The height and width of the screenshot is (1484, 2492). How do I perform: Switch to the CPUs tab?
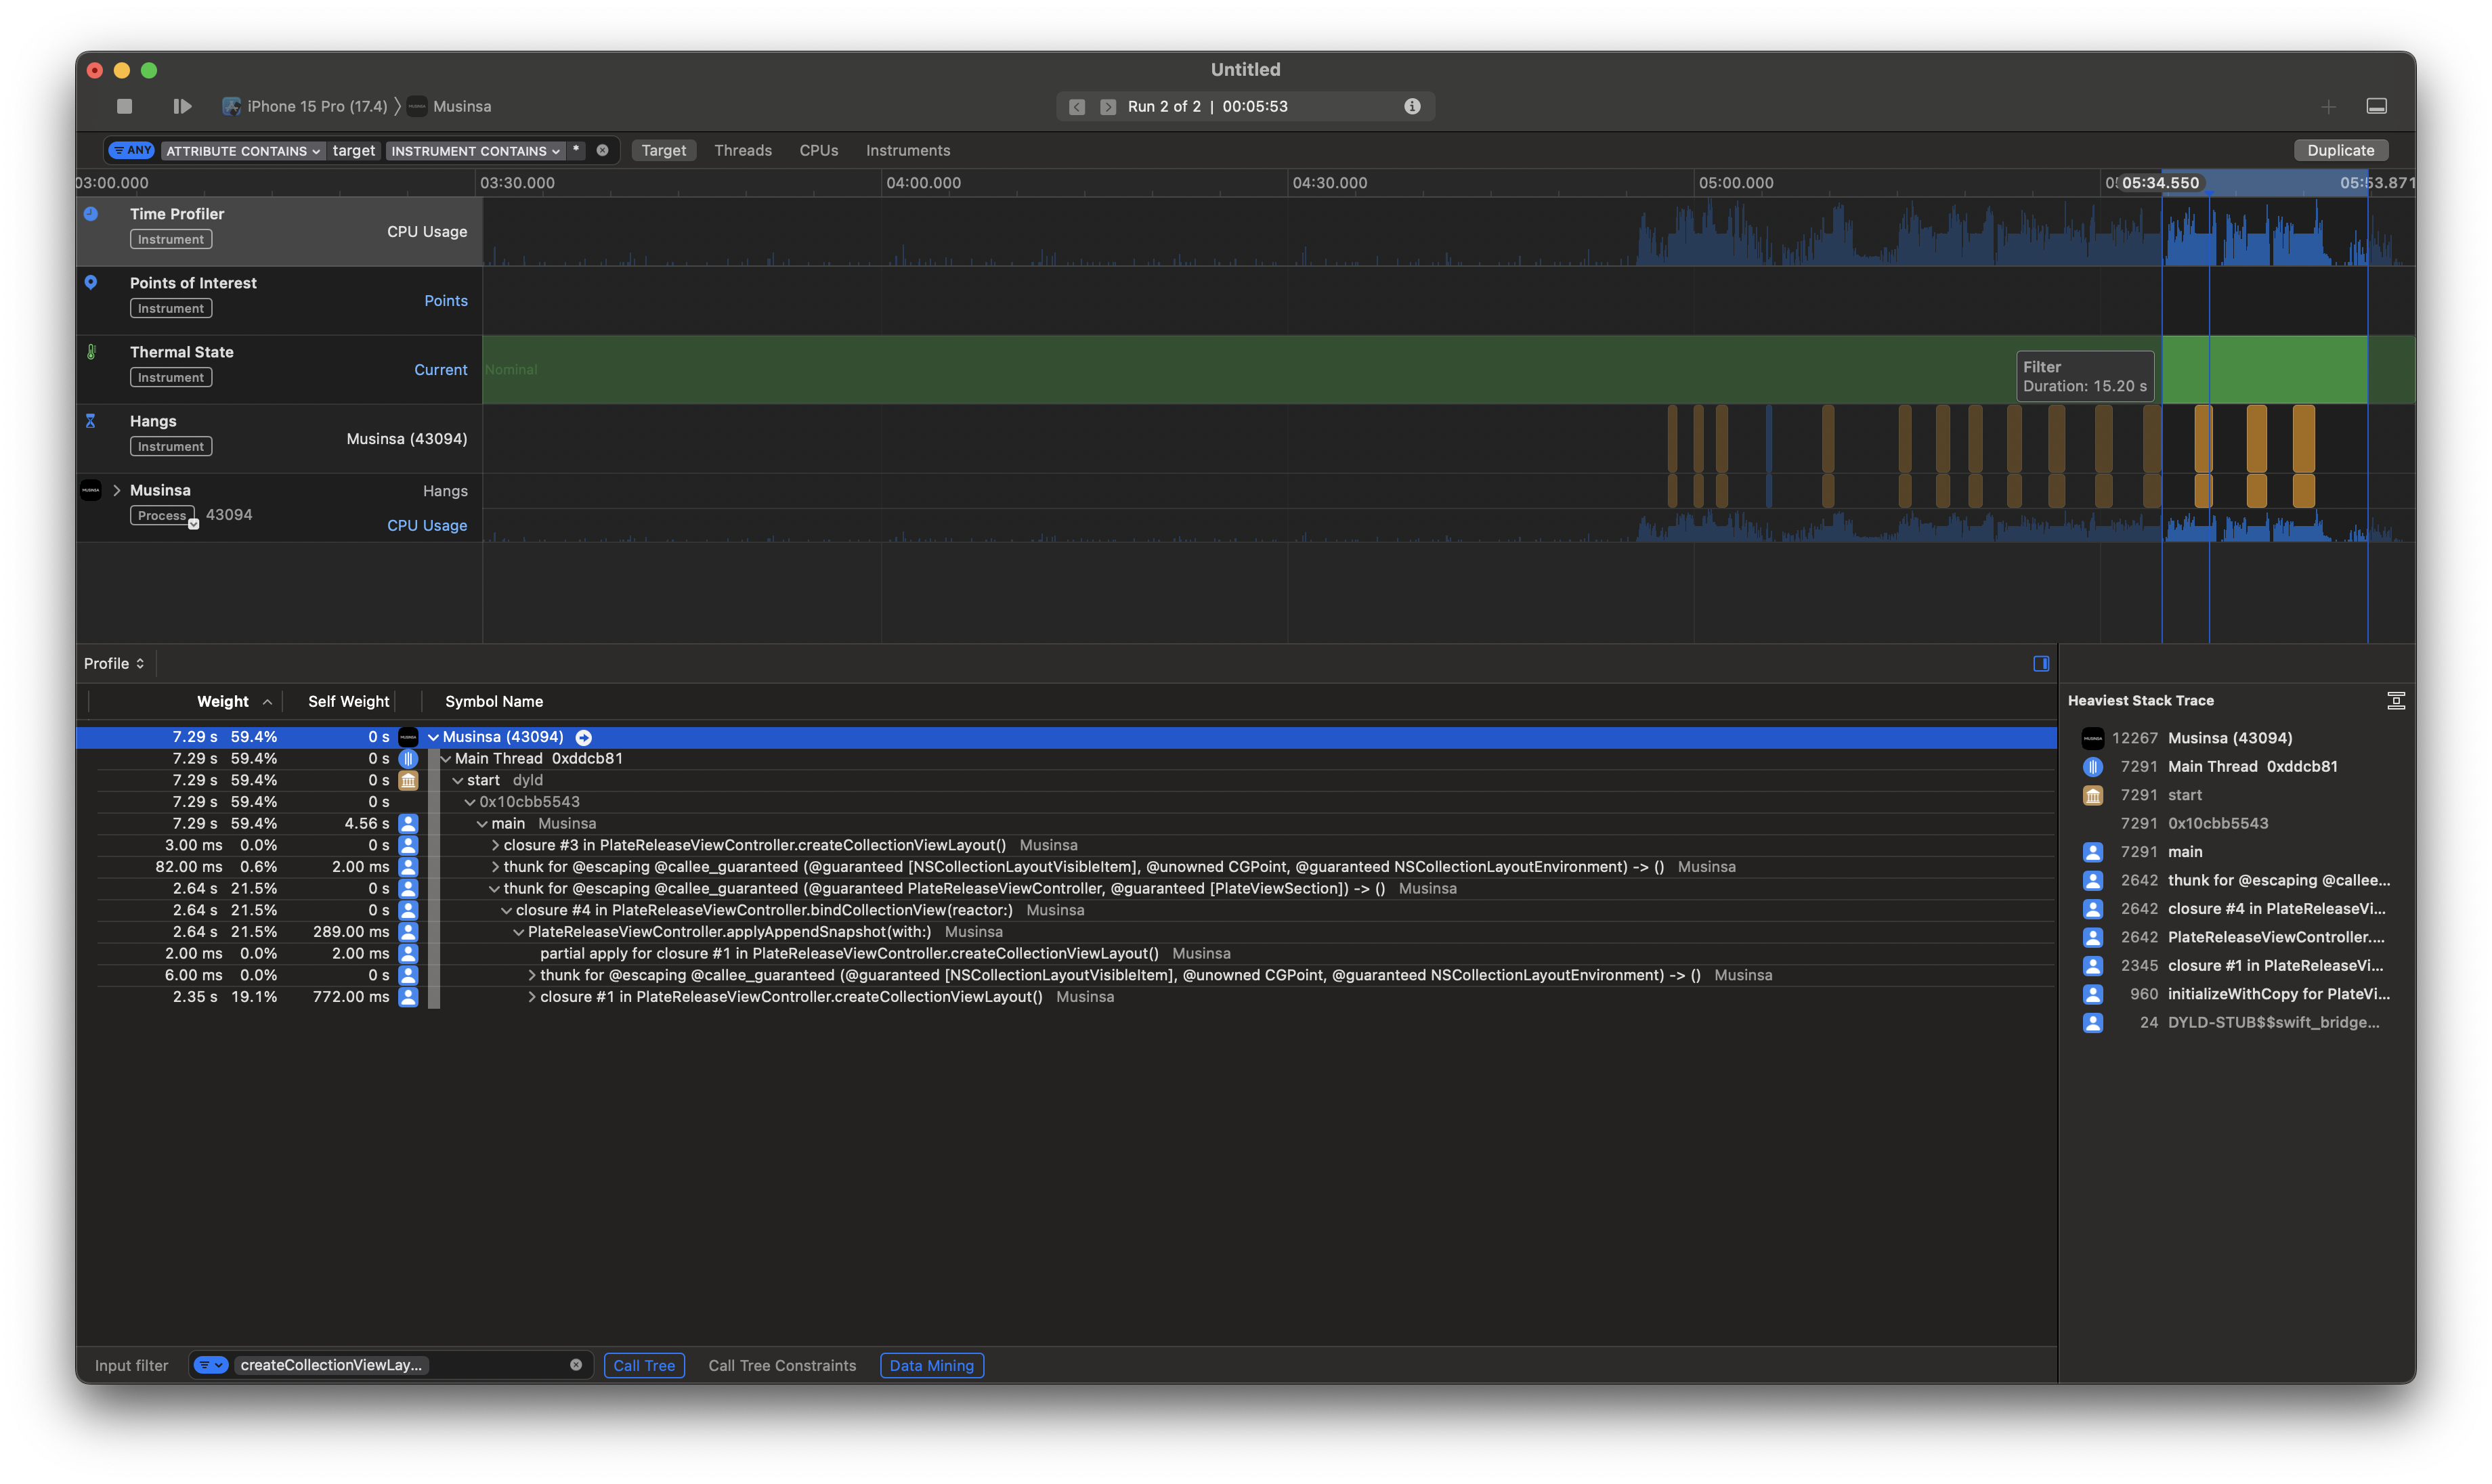(819, 150)
